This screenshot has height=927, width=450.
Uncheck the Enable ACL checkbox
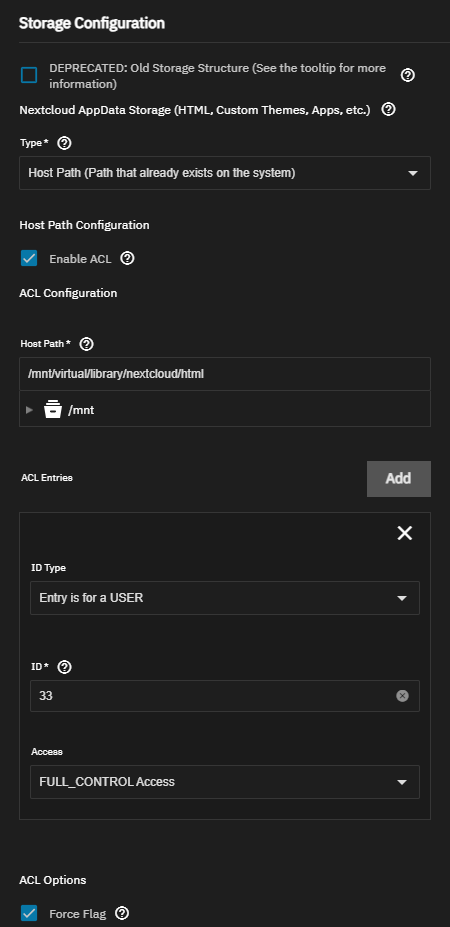[29, 258]
